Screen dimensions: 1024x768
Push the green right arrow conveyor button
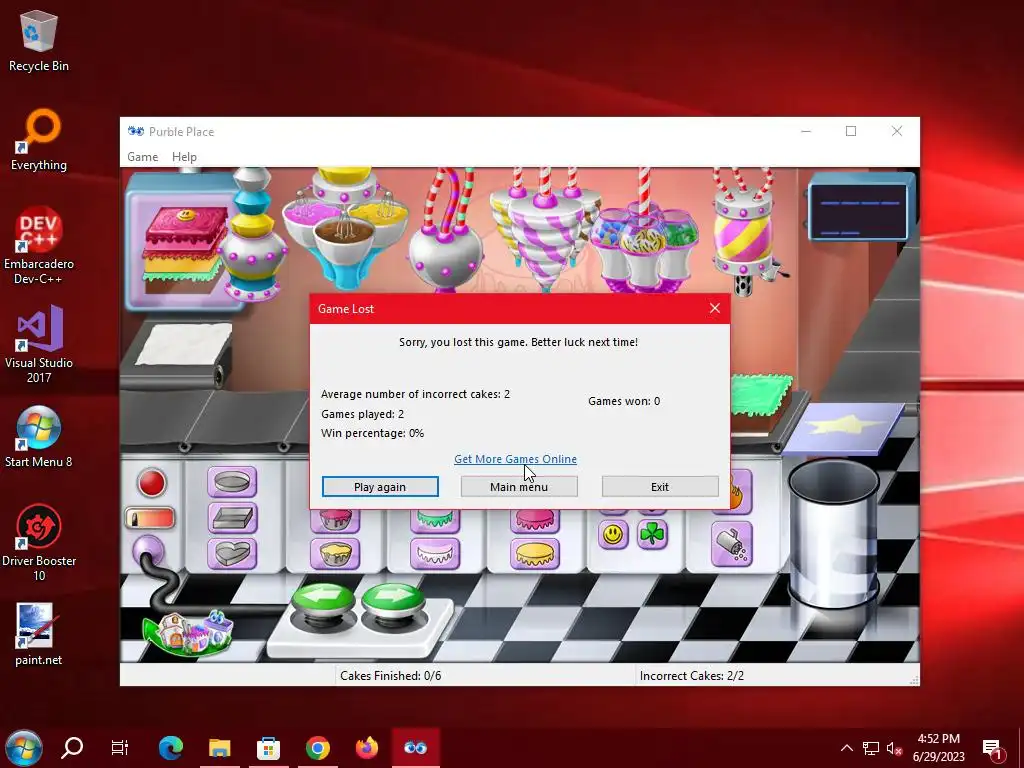pyautogui.click(x=393, y=599)
